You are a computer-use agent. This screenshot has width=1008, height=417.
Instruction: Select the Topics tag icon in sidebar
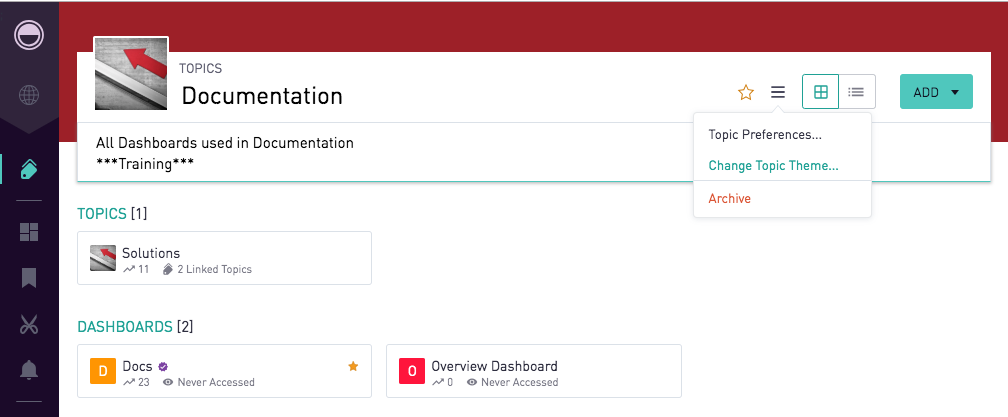click(29, 170)
